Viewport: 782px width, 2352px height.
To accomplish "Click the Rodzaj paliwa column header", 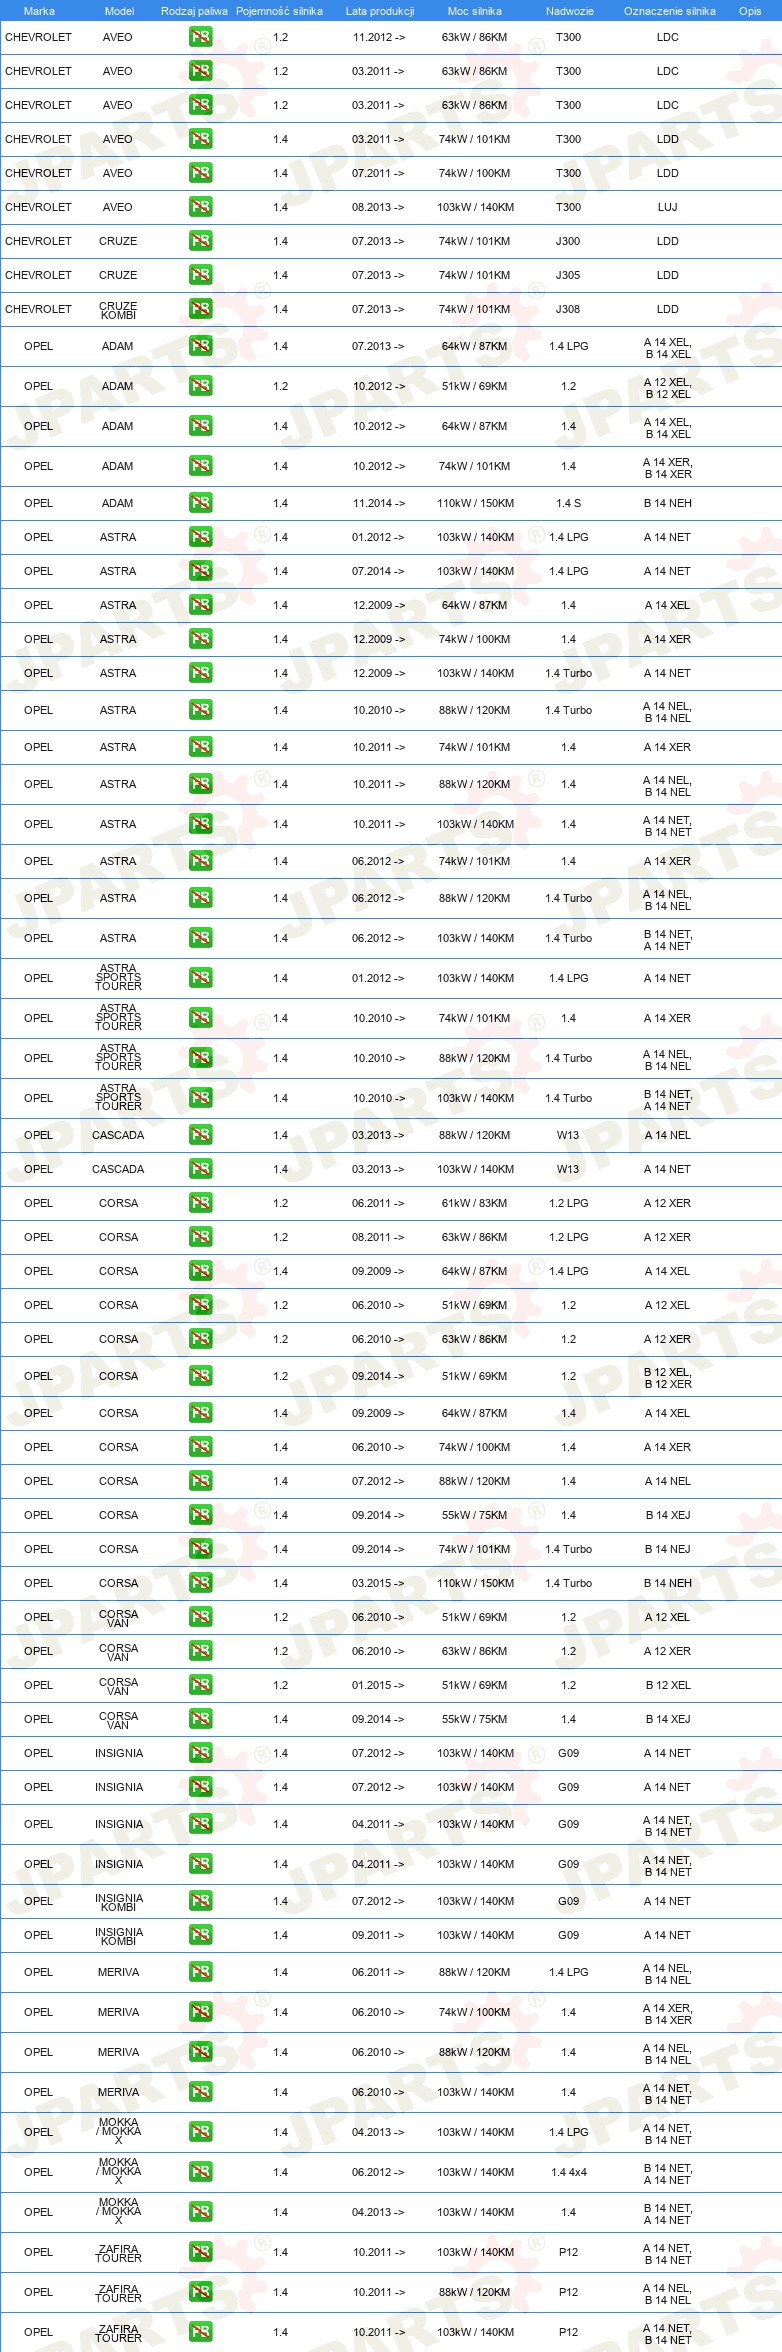I will tap(194, 11).
